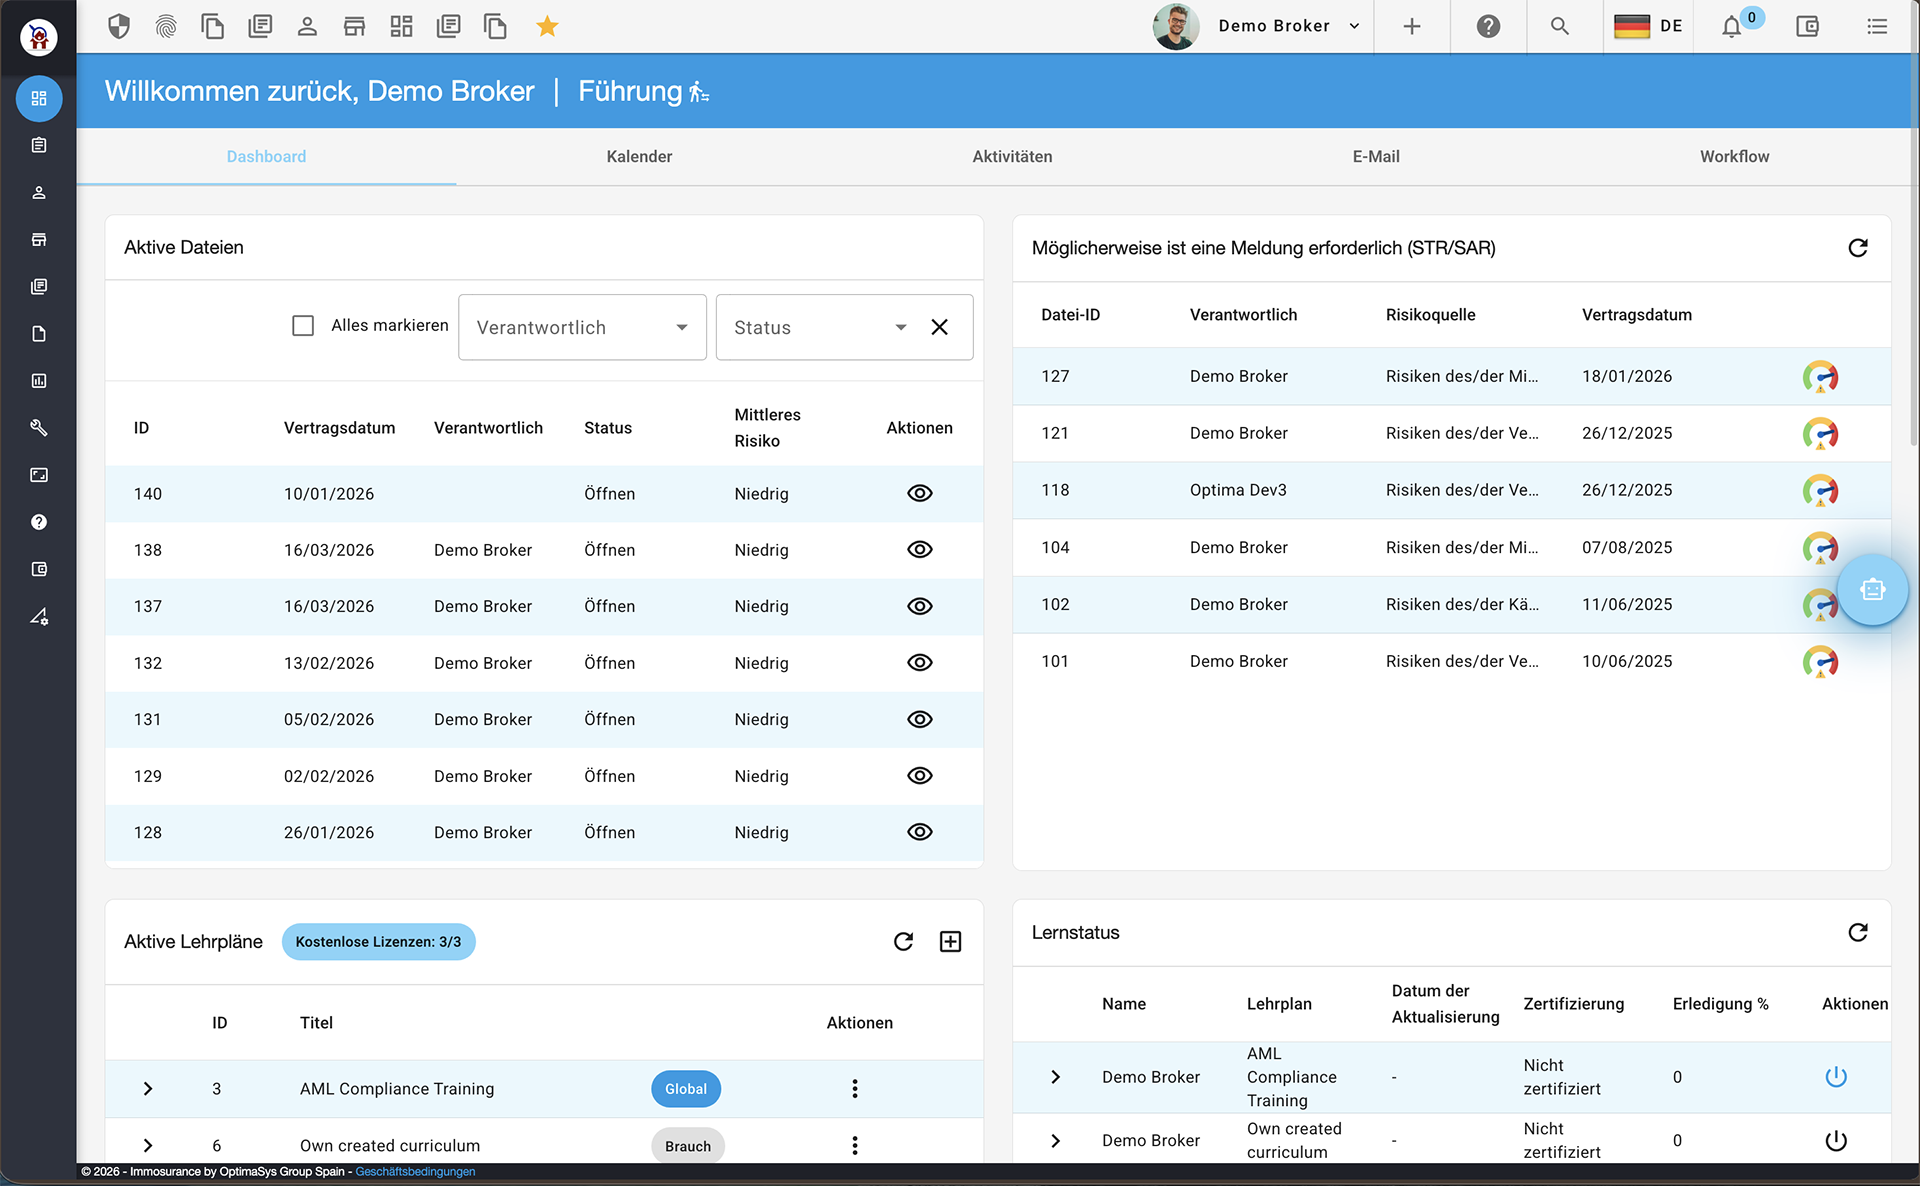1920x1186 pixels.
Task: Open the Verantwortlich filter dropdown
Action: pos(582,327)
